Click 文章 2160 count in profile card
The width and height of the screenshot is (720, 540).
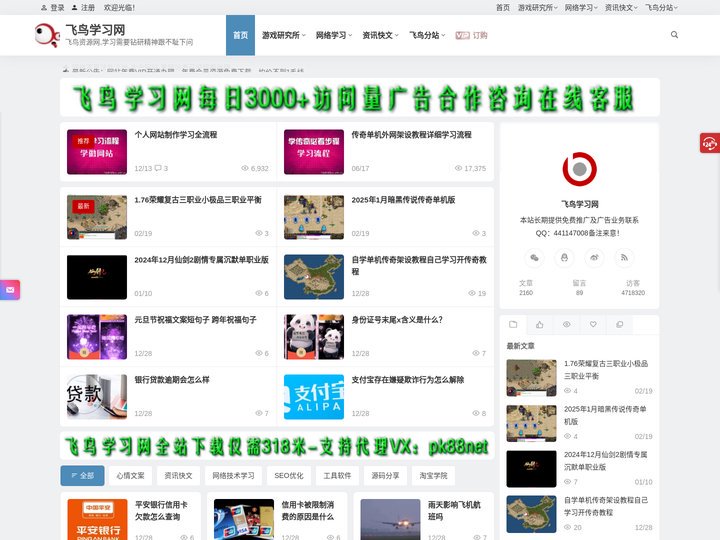526,287
